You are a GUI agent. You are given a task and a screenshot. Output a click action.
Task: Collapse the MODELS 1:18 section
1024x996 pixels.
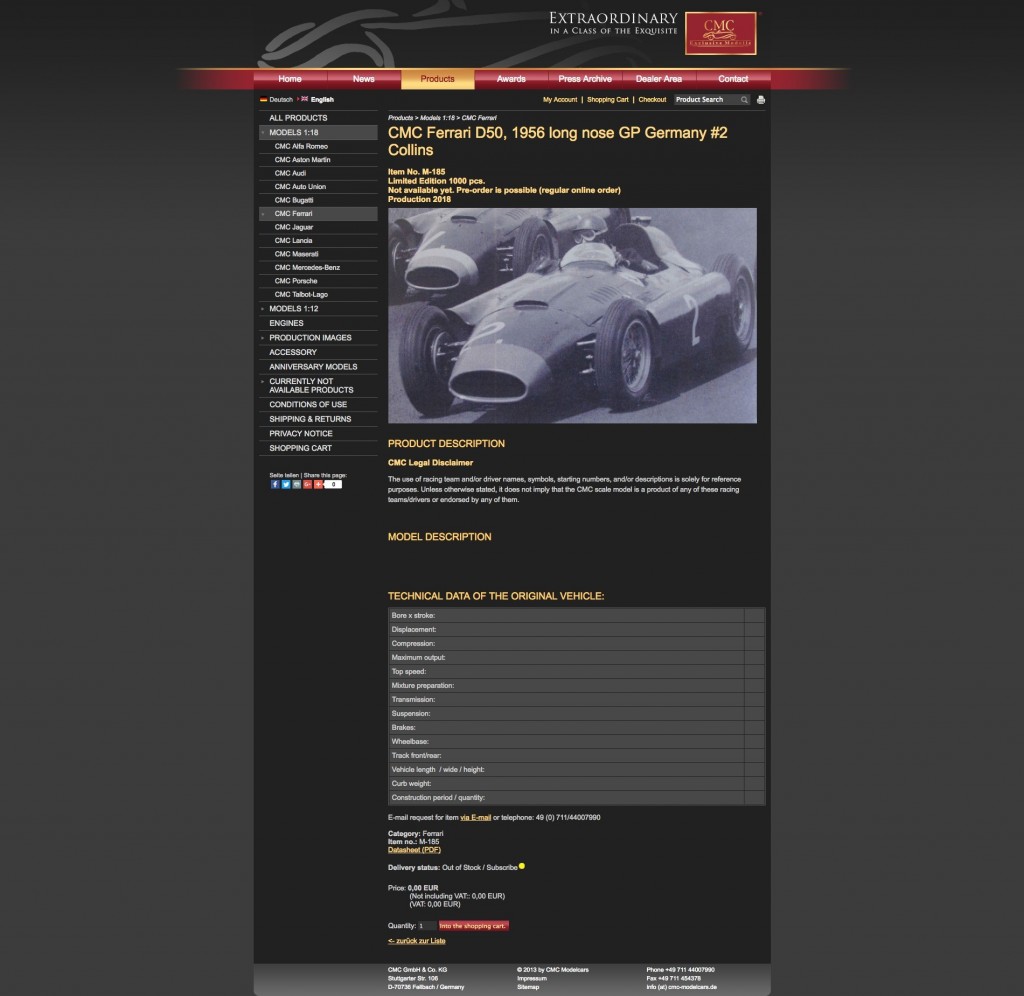[x=318, y=133]
